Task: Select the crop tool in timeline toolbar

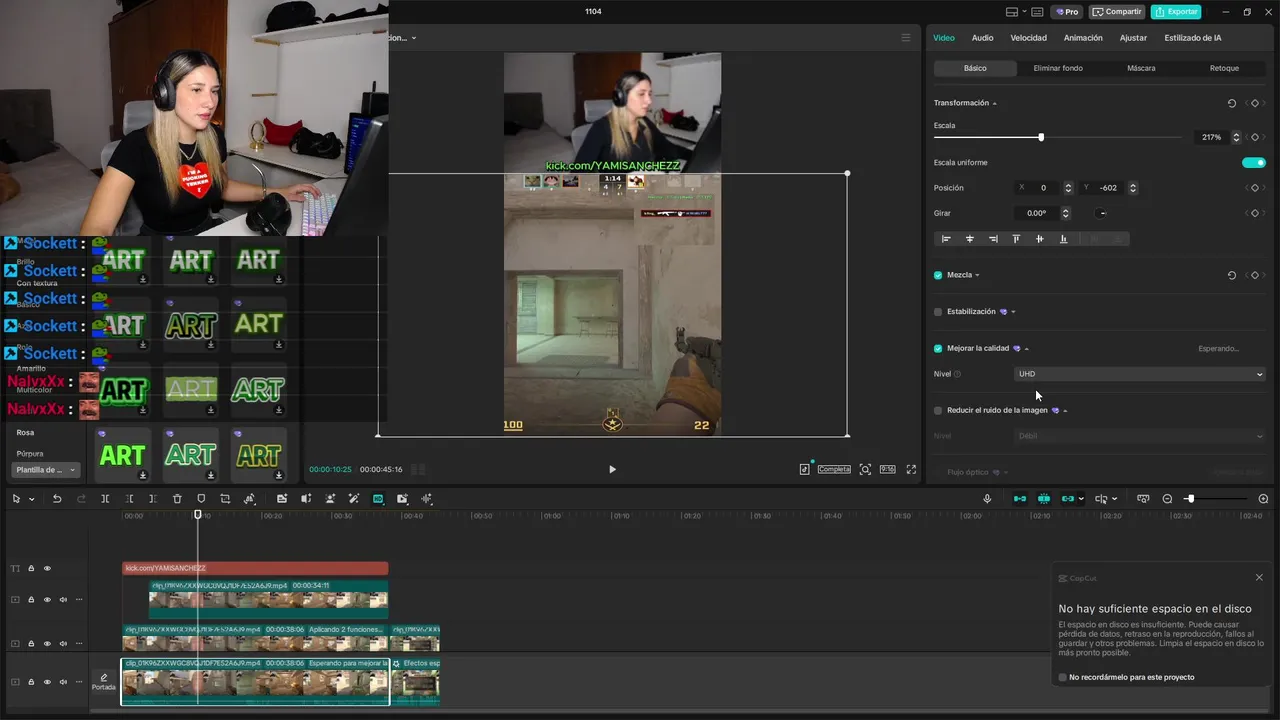Action: click(x=225, y=499)
